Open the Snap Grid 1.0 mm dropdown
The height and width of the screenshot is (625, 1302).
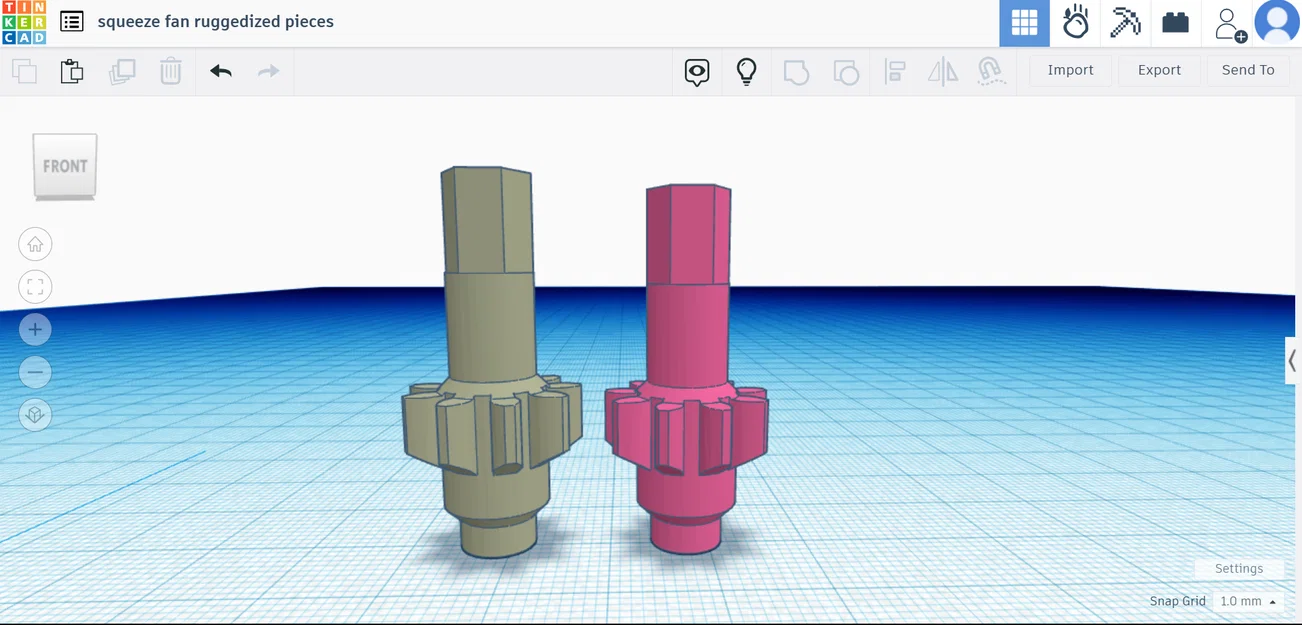point(1247,600)
